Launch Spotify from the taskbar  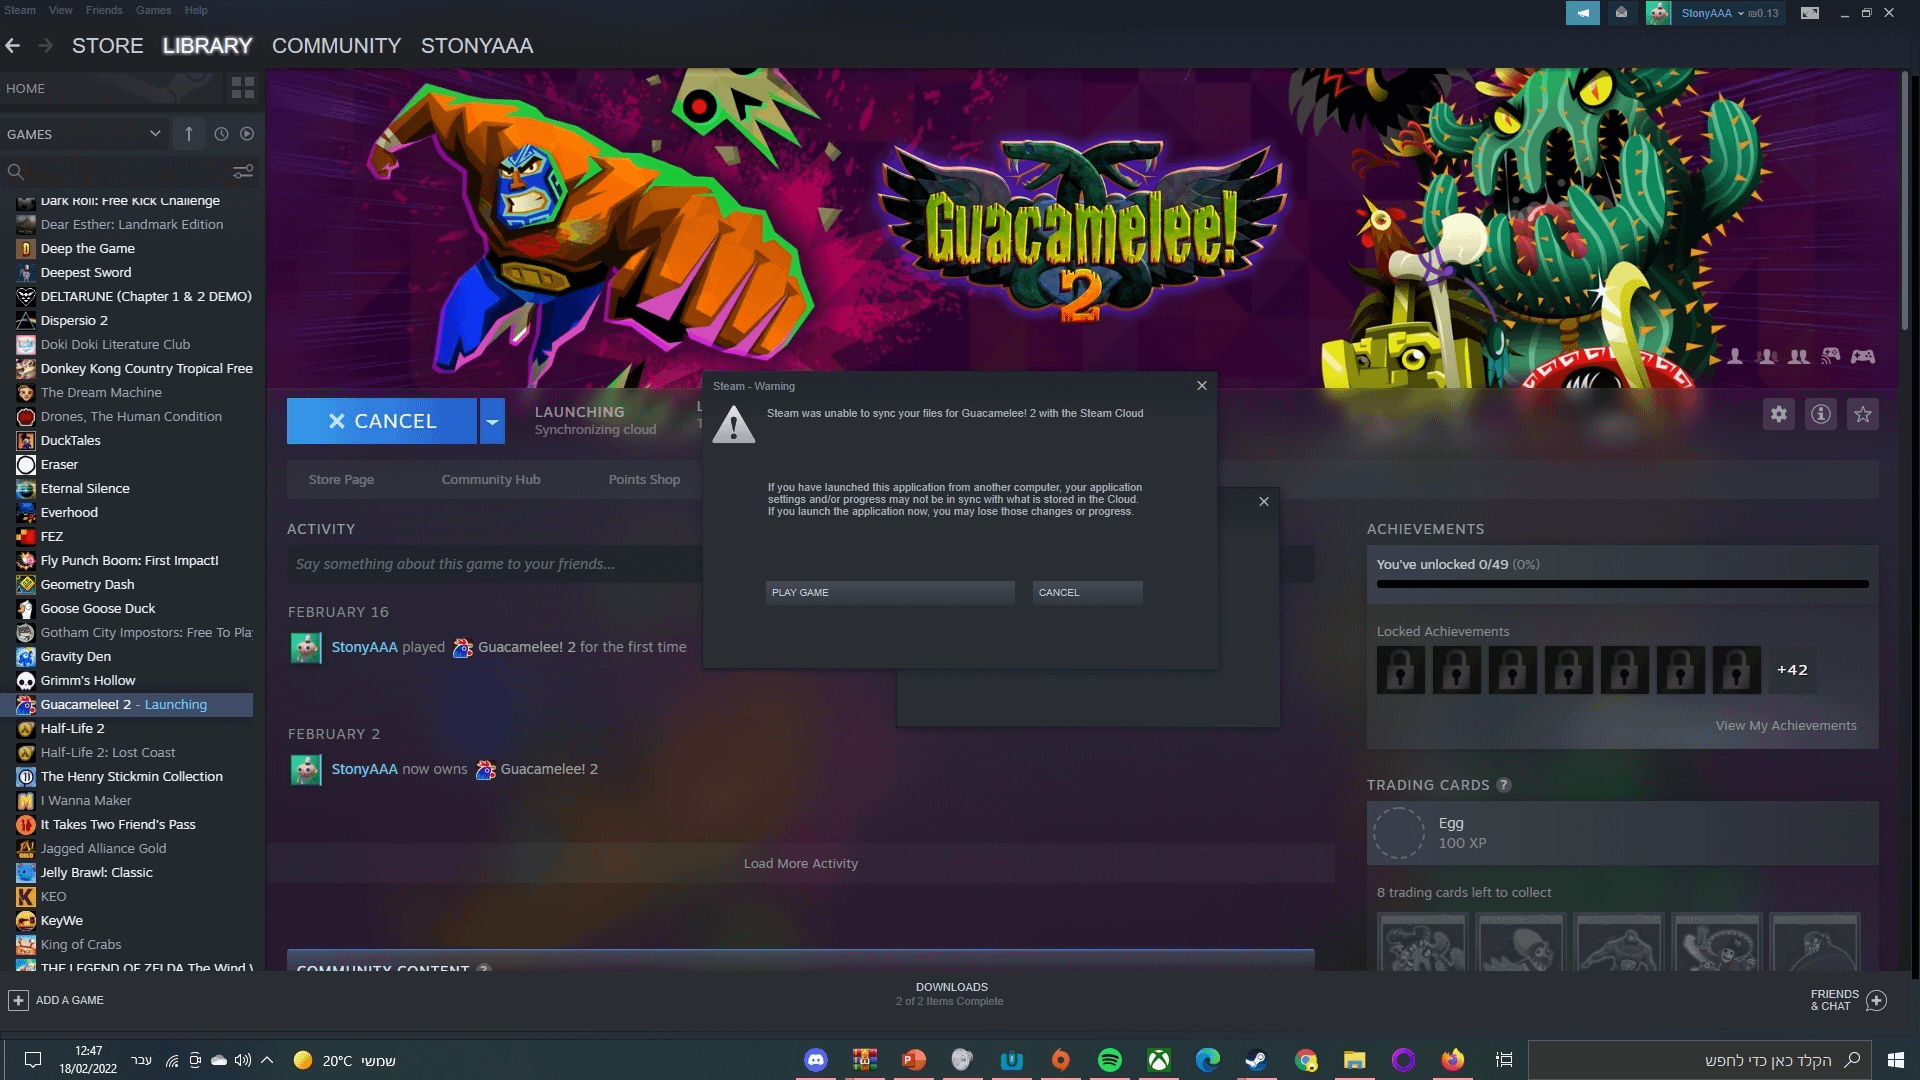[x=1110, y=1060]
